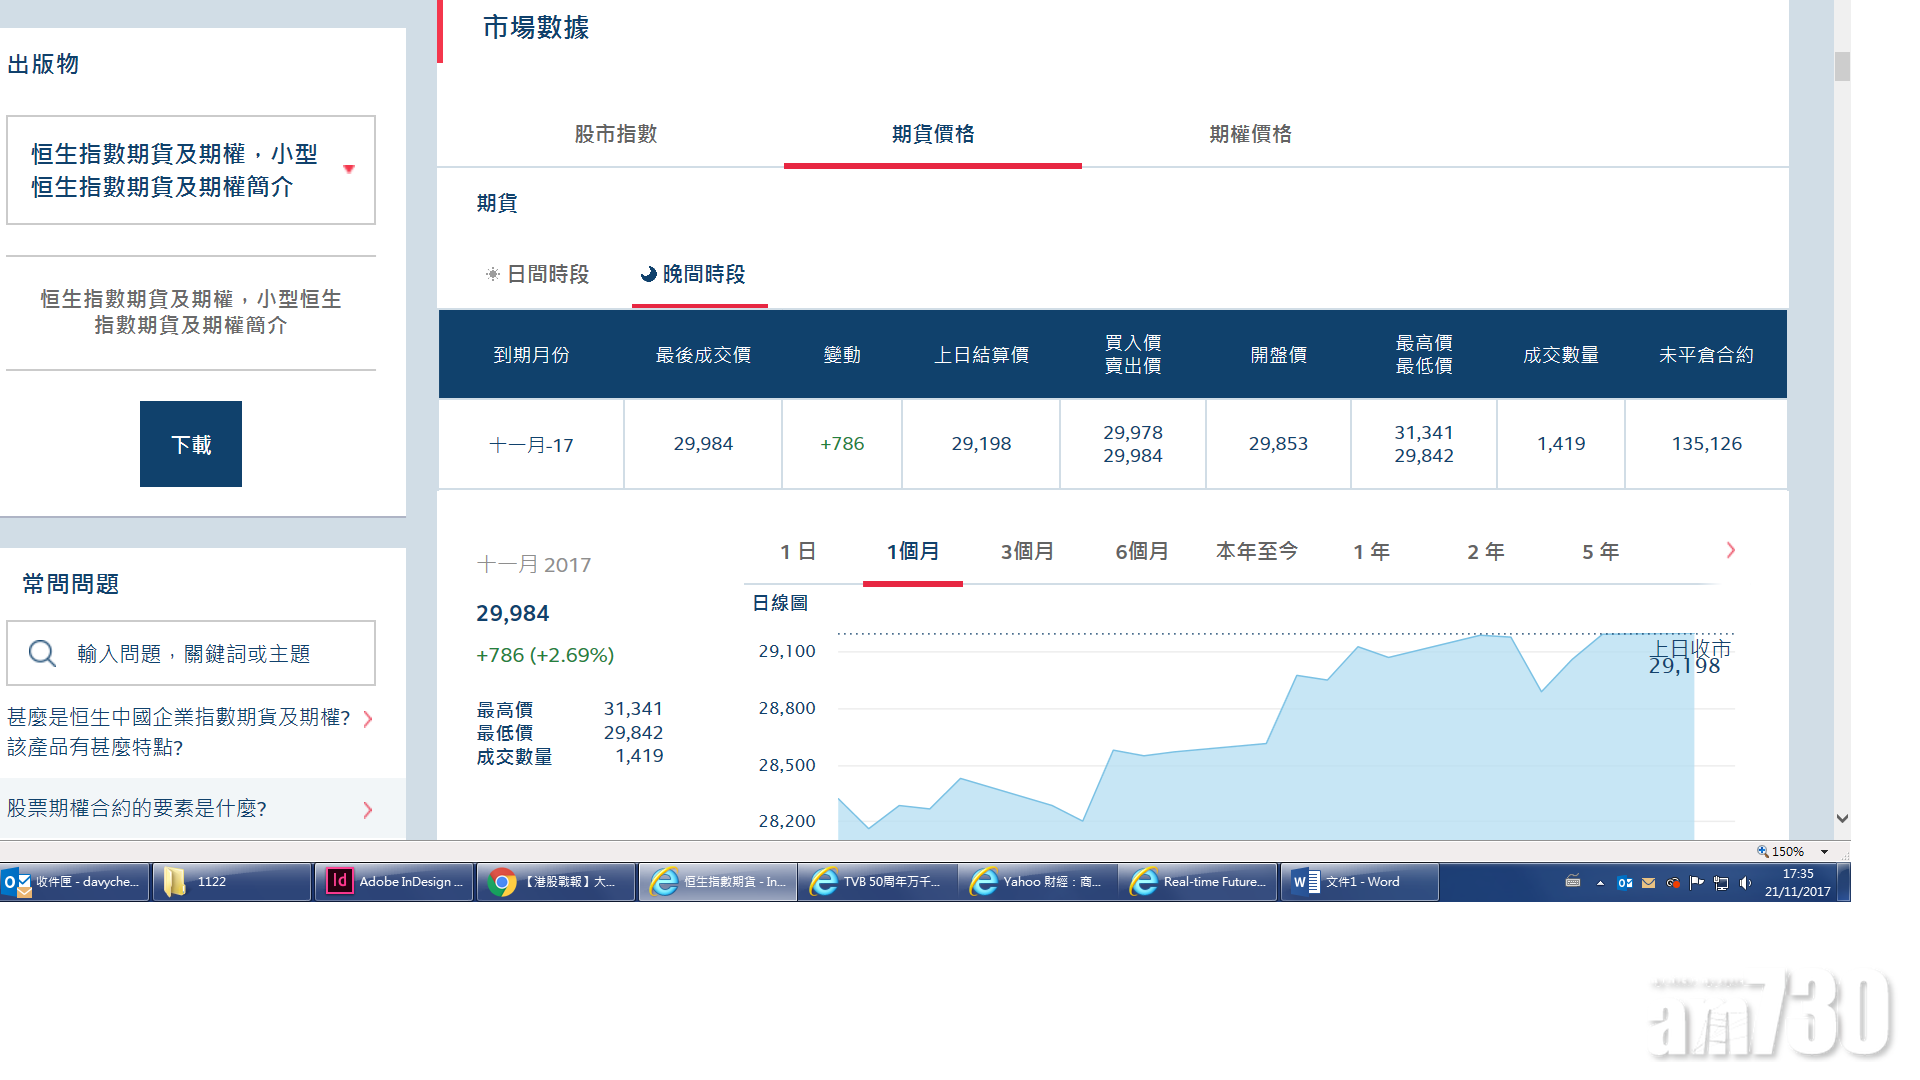Image resolution: width=1920 pixels, height=1080 pixels.
Task: Show more chart periods with the right arrow
Action: pos(1731,550)
